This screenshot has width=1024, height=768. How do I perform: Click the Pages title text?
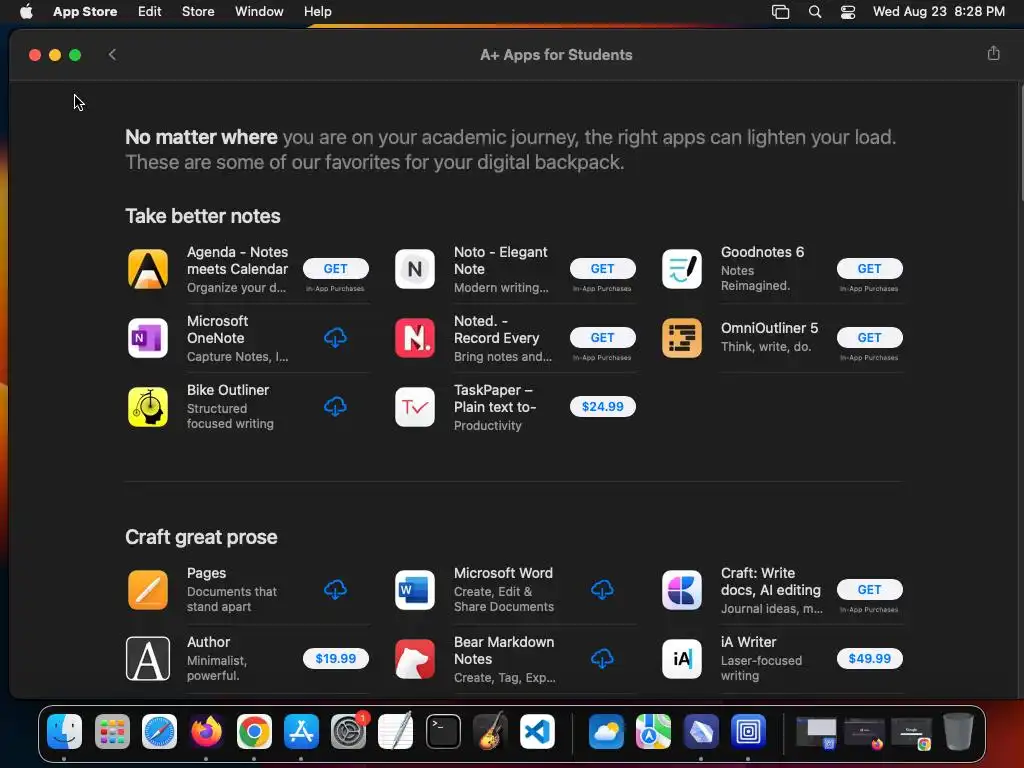click(206, 573)
